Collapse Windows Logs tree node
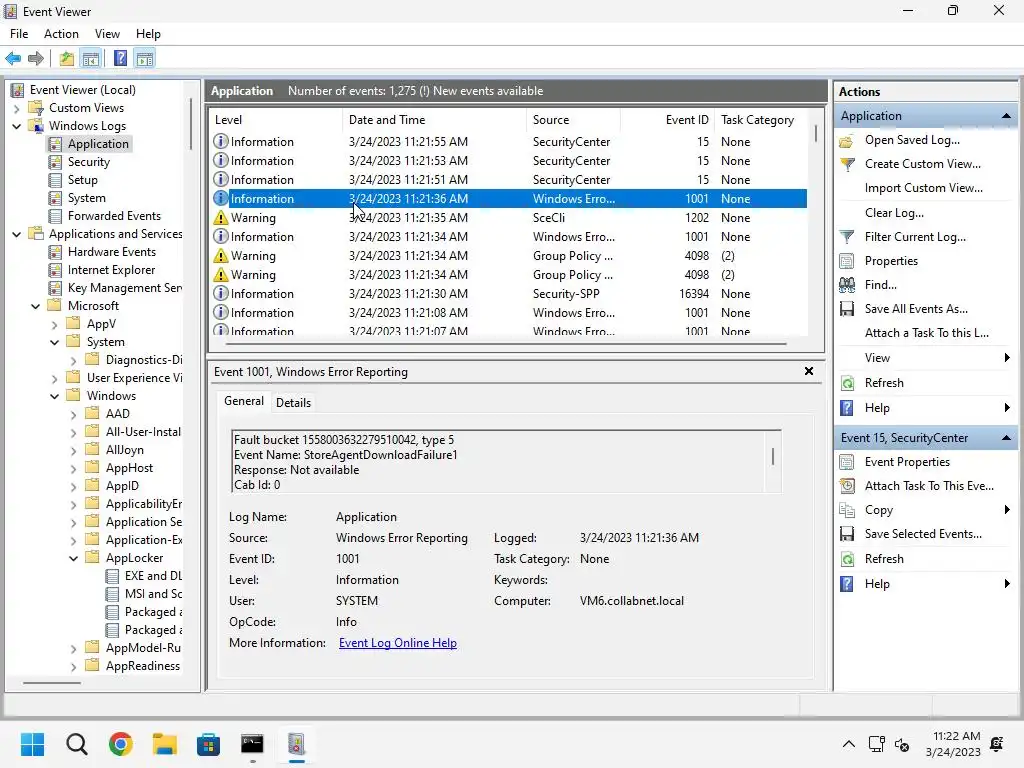This screenshot has width=1024, height=768. point(17,126)
